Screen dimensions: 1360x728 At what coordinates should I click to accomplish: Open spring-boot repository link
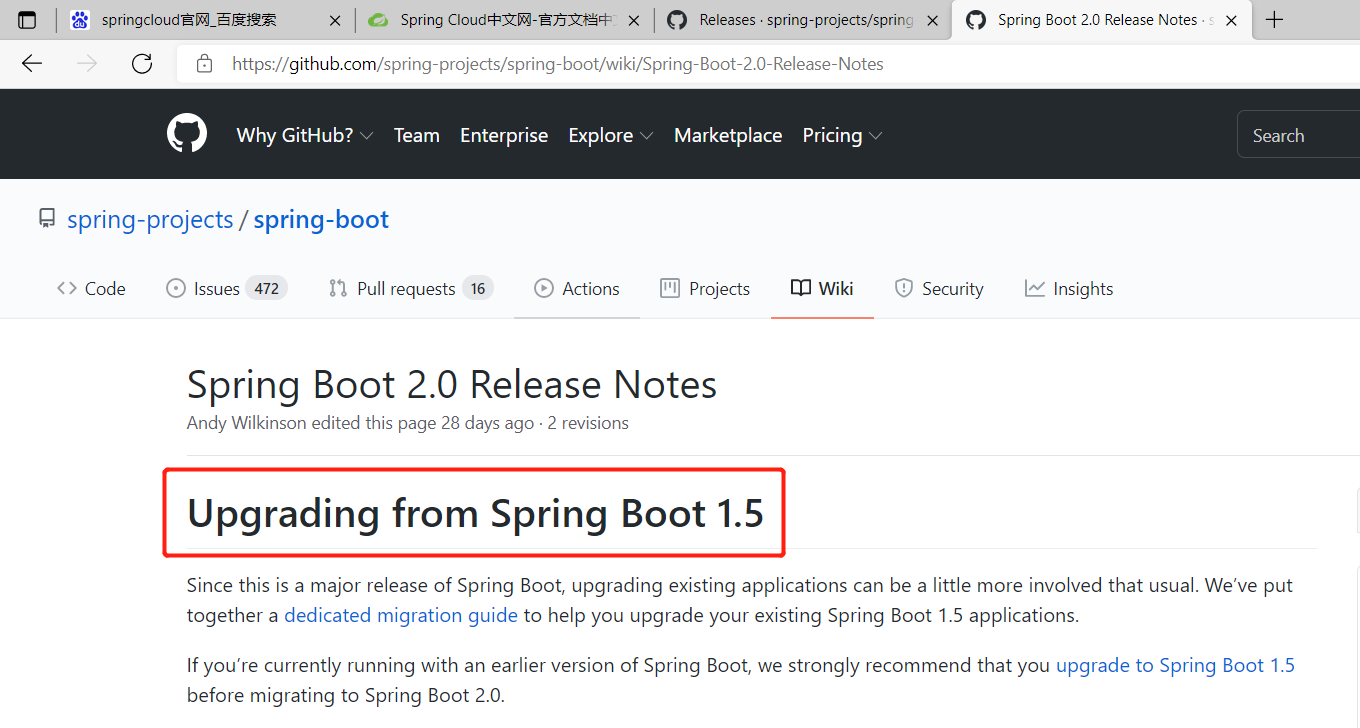[x=321, y=219]
